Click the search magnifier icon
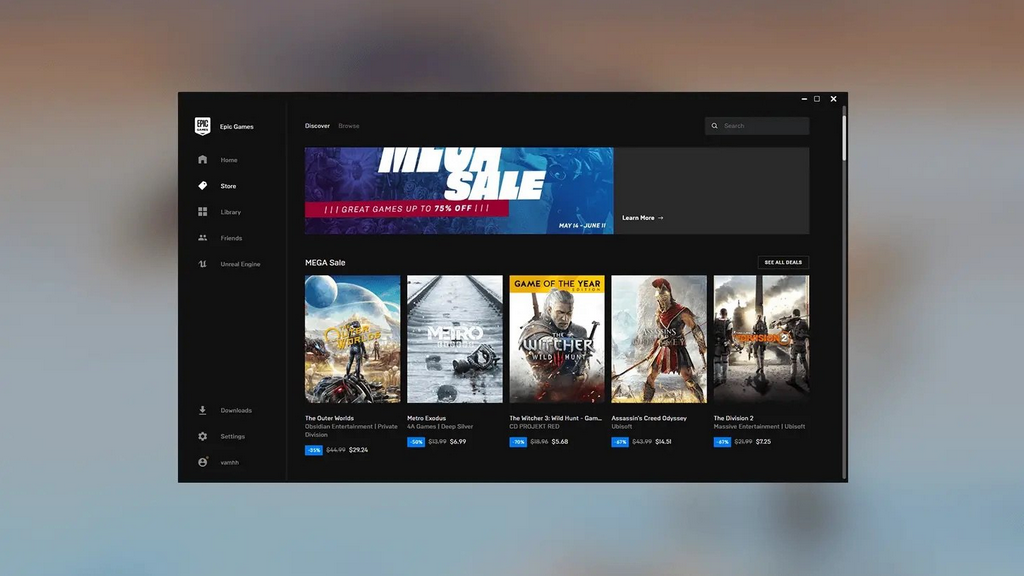 (714, 126)
